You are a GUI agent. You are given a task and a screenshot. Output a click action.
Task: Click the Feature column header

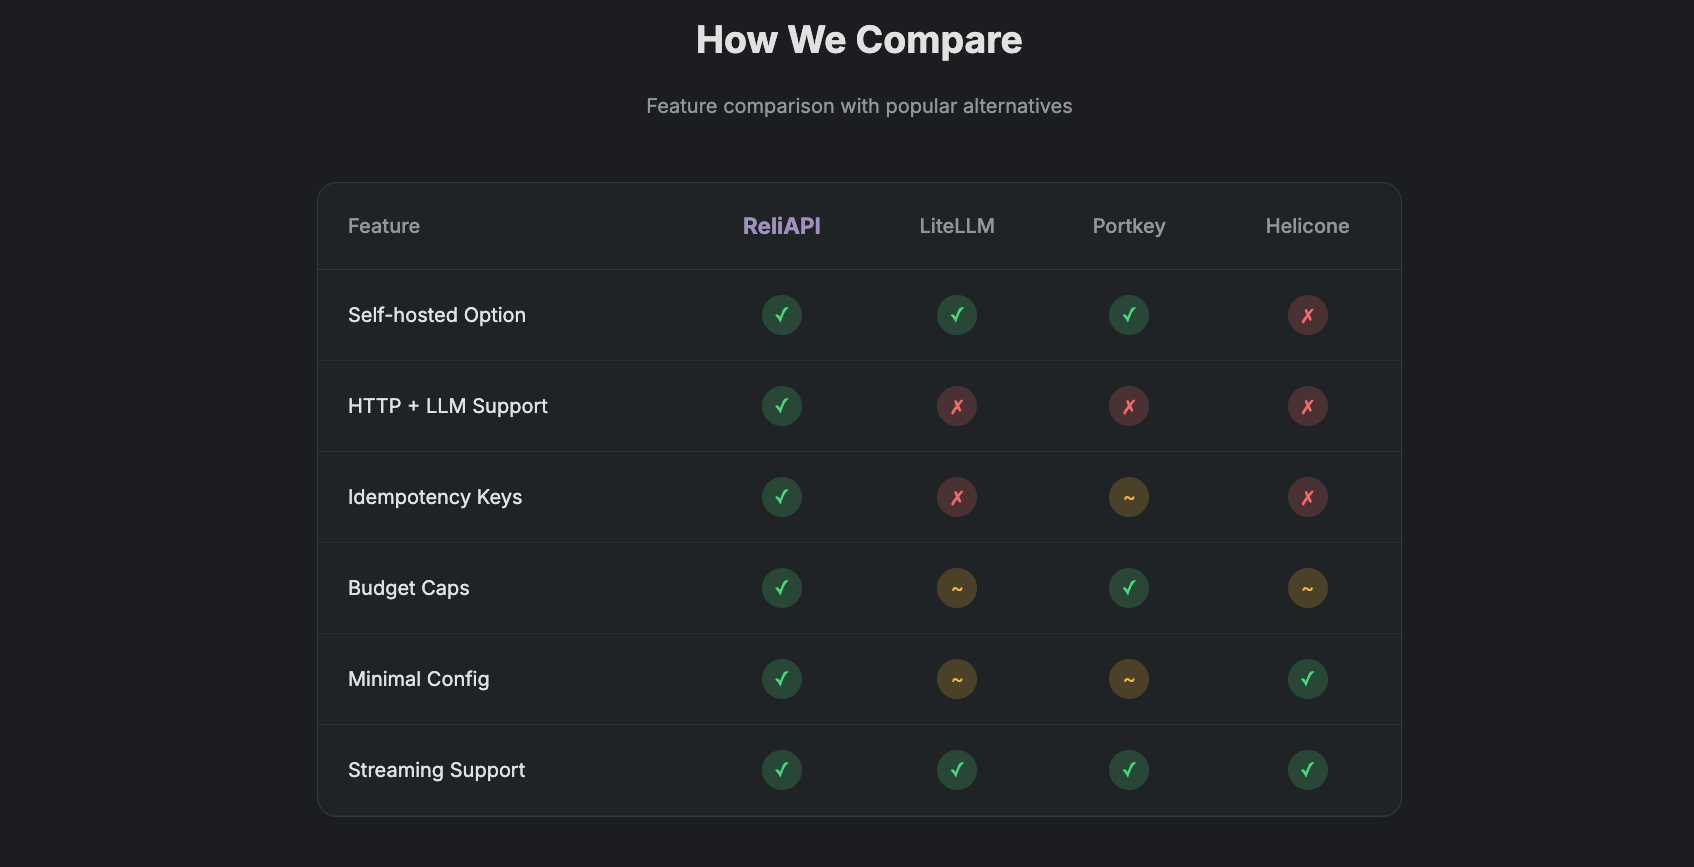(384, 226)
